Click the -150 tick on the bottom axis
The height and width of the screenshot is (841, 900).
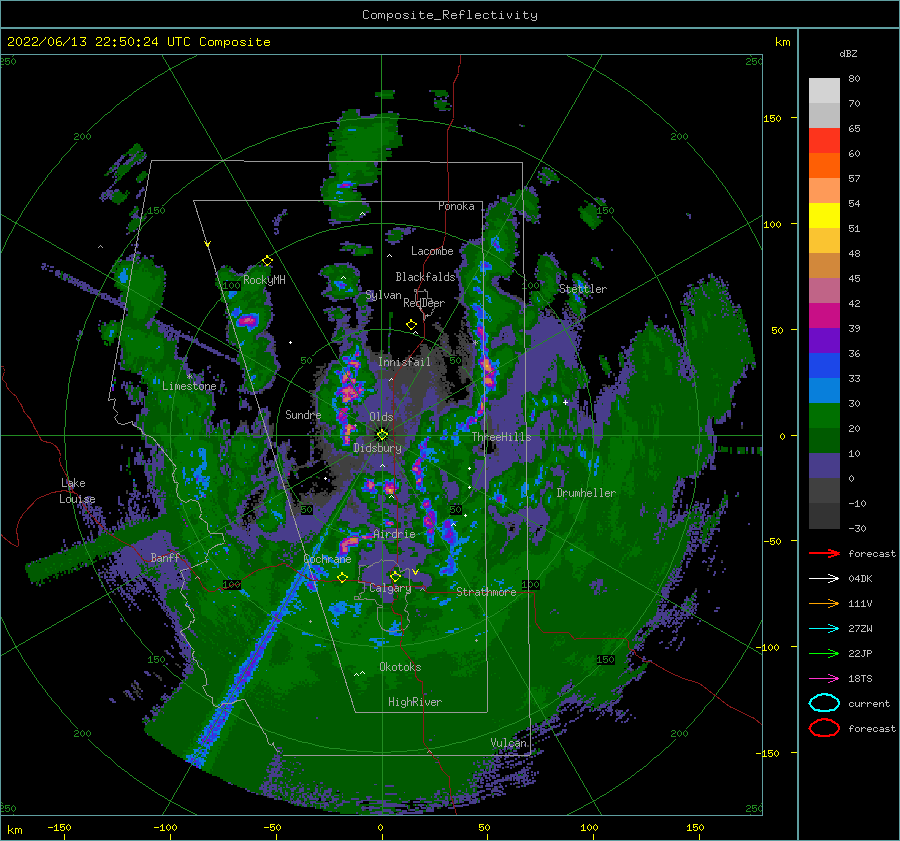coord(59,827)
